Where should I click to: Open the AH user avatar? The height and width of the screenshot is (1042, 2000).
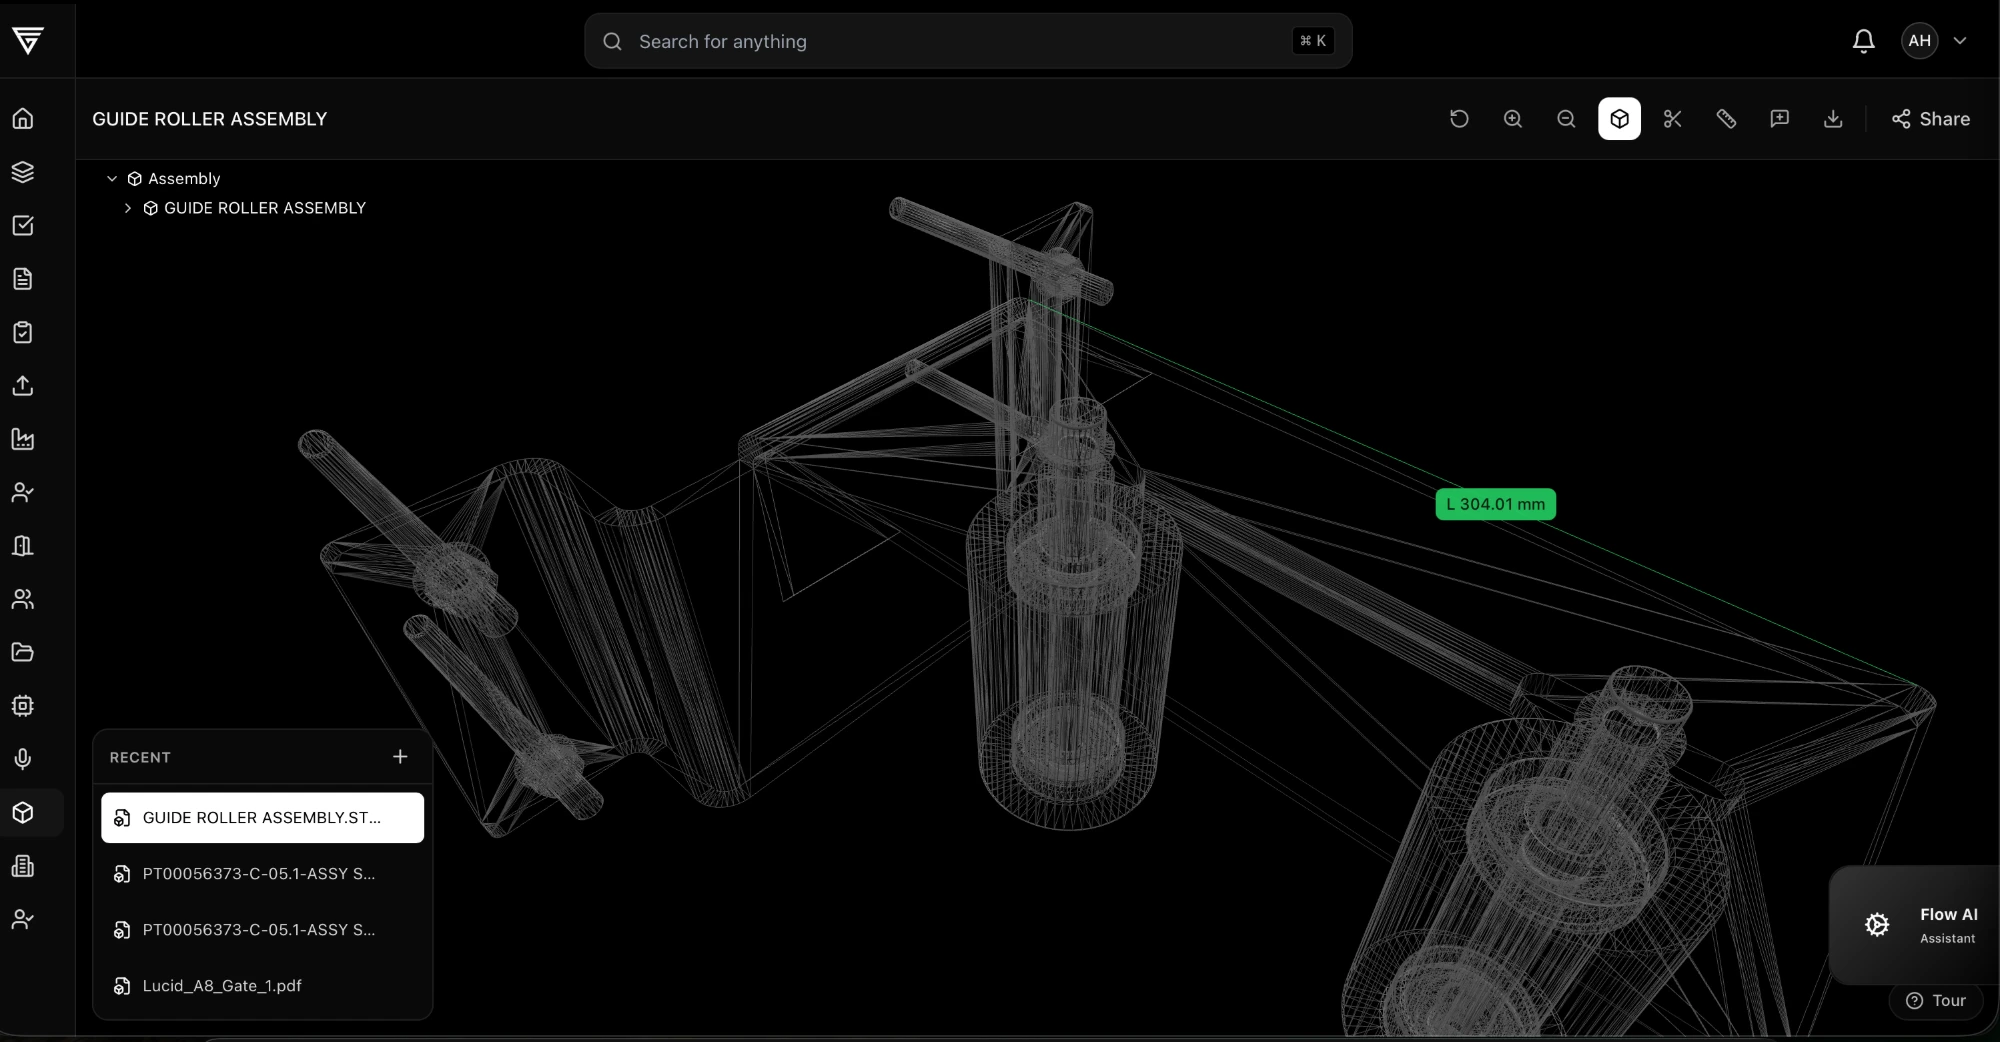(1919, 41)
